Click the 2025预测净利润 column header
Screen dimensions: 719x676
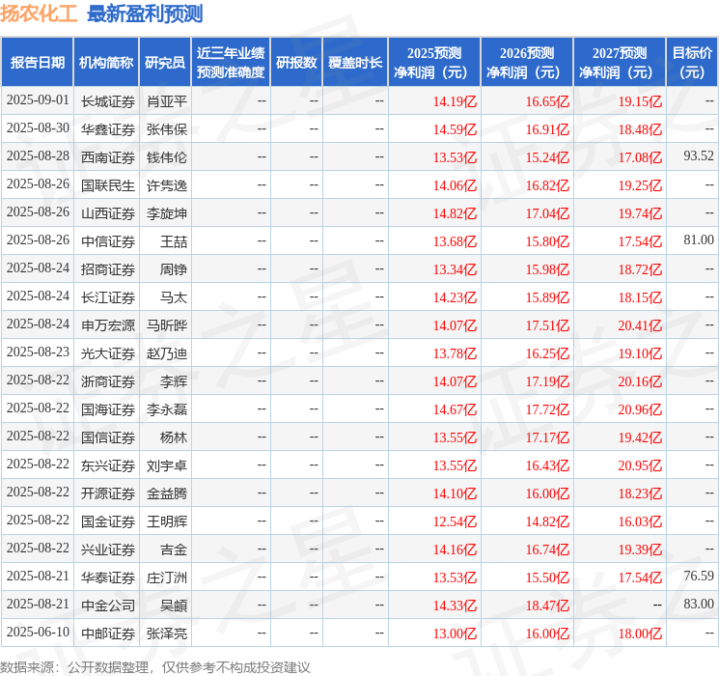pos(434,62)
